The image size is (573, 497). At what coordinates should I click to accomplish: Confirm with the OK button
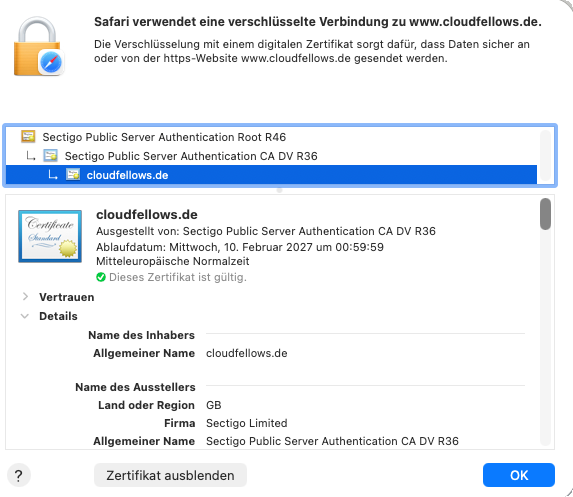(519, 475)
